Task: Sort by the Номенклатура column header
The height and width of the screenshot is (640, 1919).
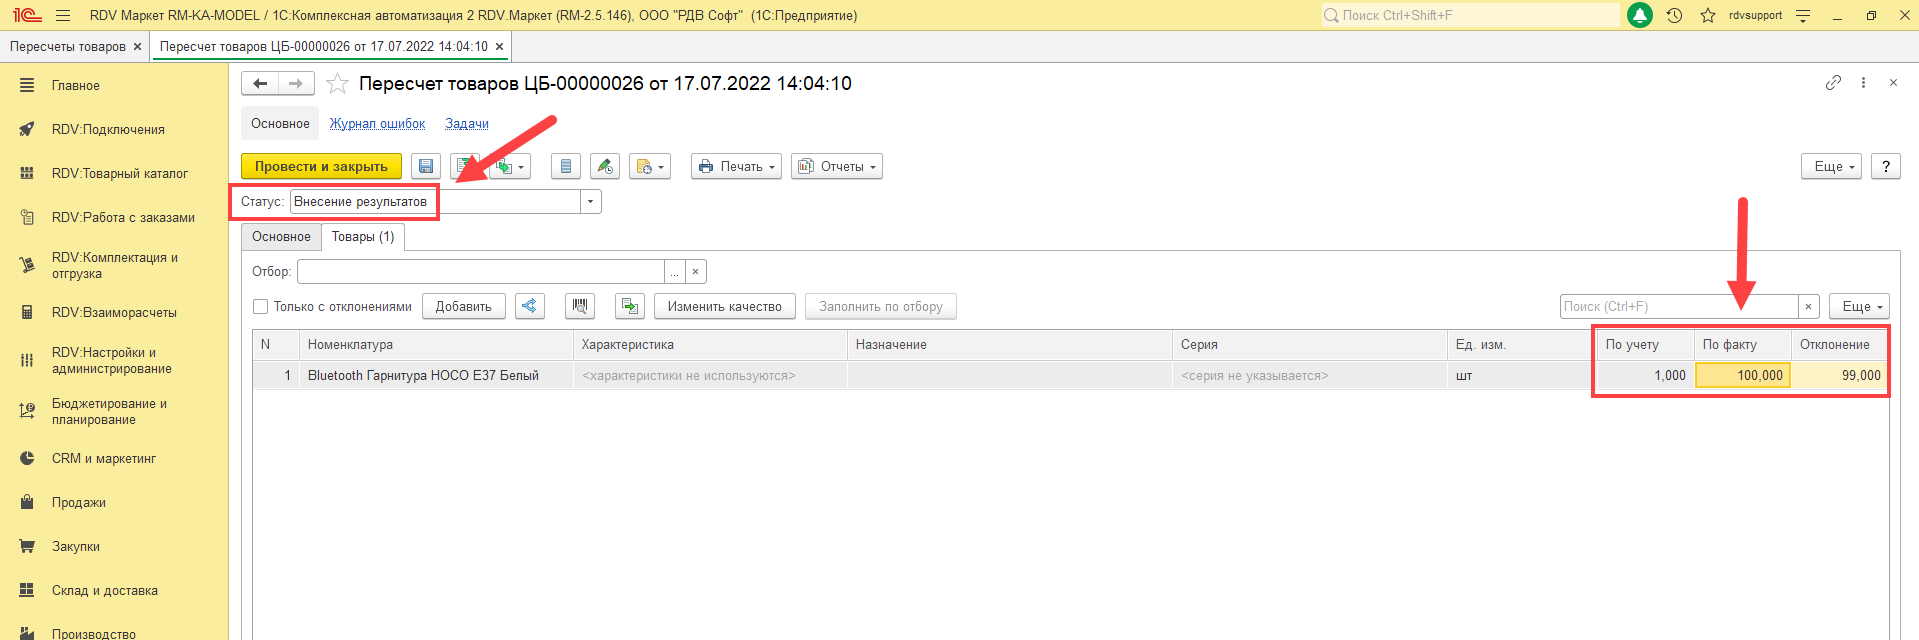Action: pos(436,345)
